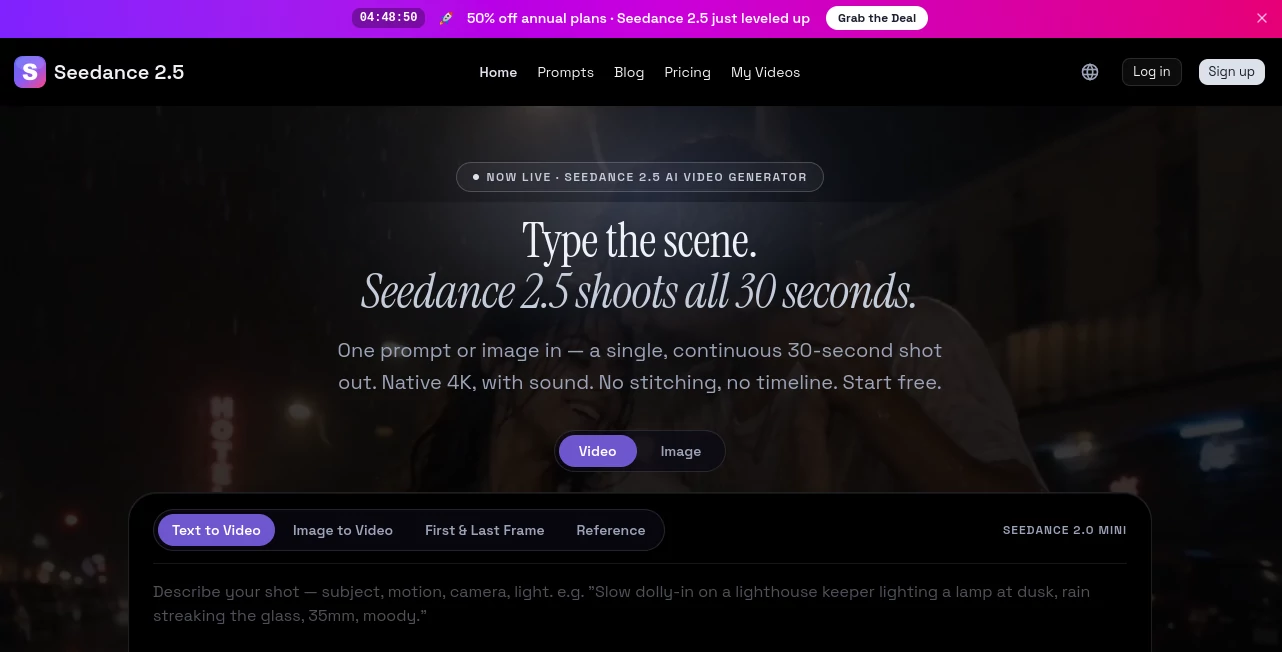Focus the shot description prompt field
The image size is (1282, 652).
[x=640, y=604]
